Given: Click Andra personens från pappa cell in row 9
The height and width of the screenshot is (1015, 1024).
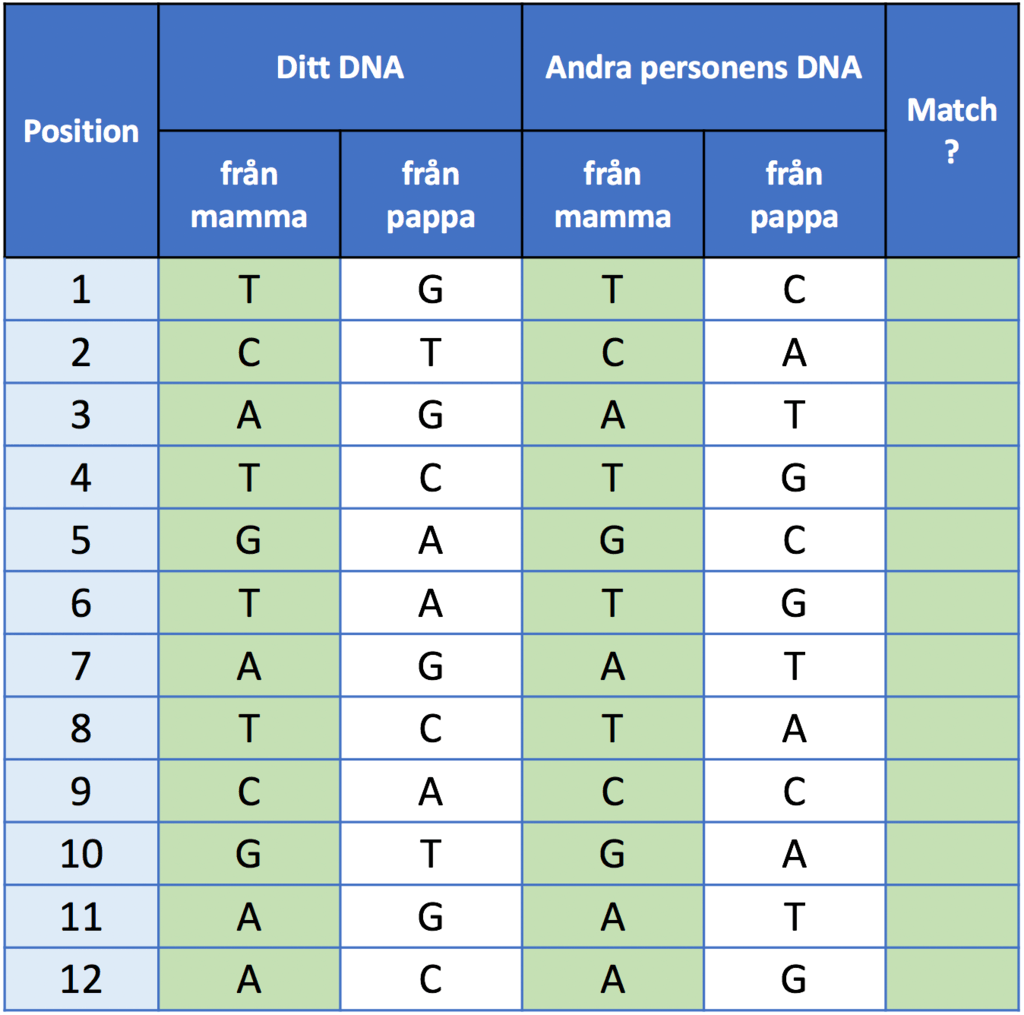Looking at the screenshot, I should pyautogui.click(x=794, y=791).
